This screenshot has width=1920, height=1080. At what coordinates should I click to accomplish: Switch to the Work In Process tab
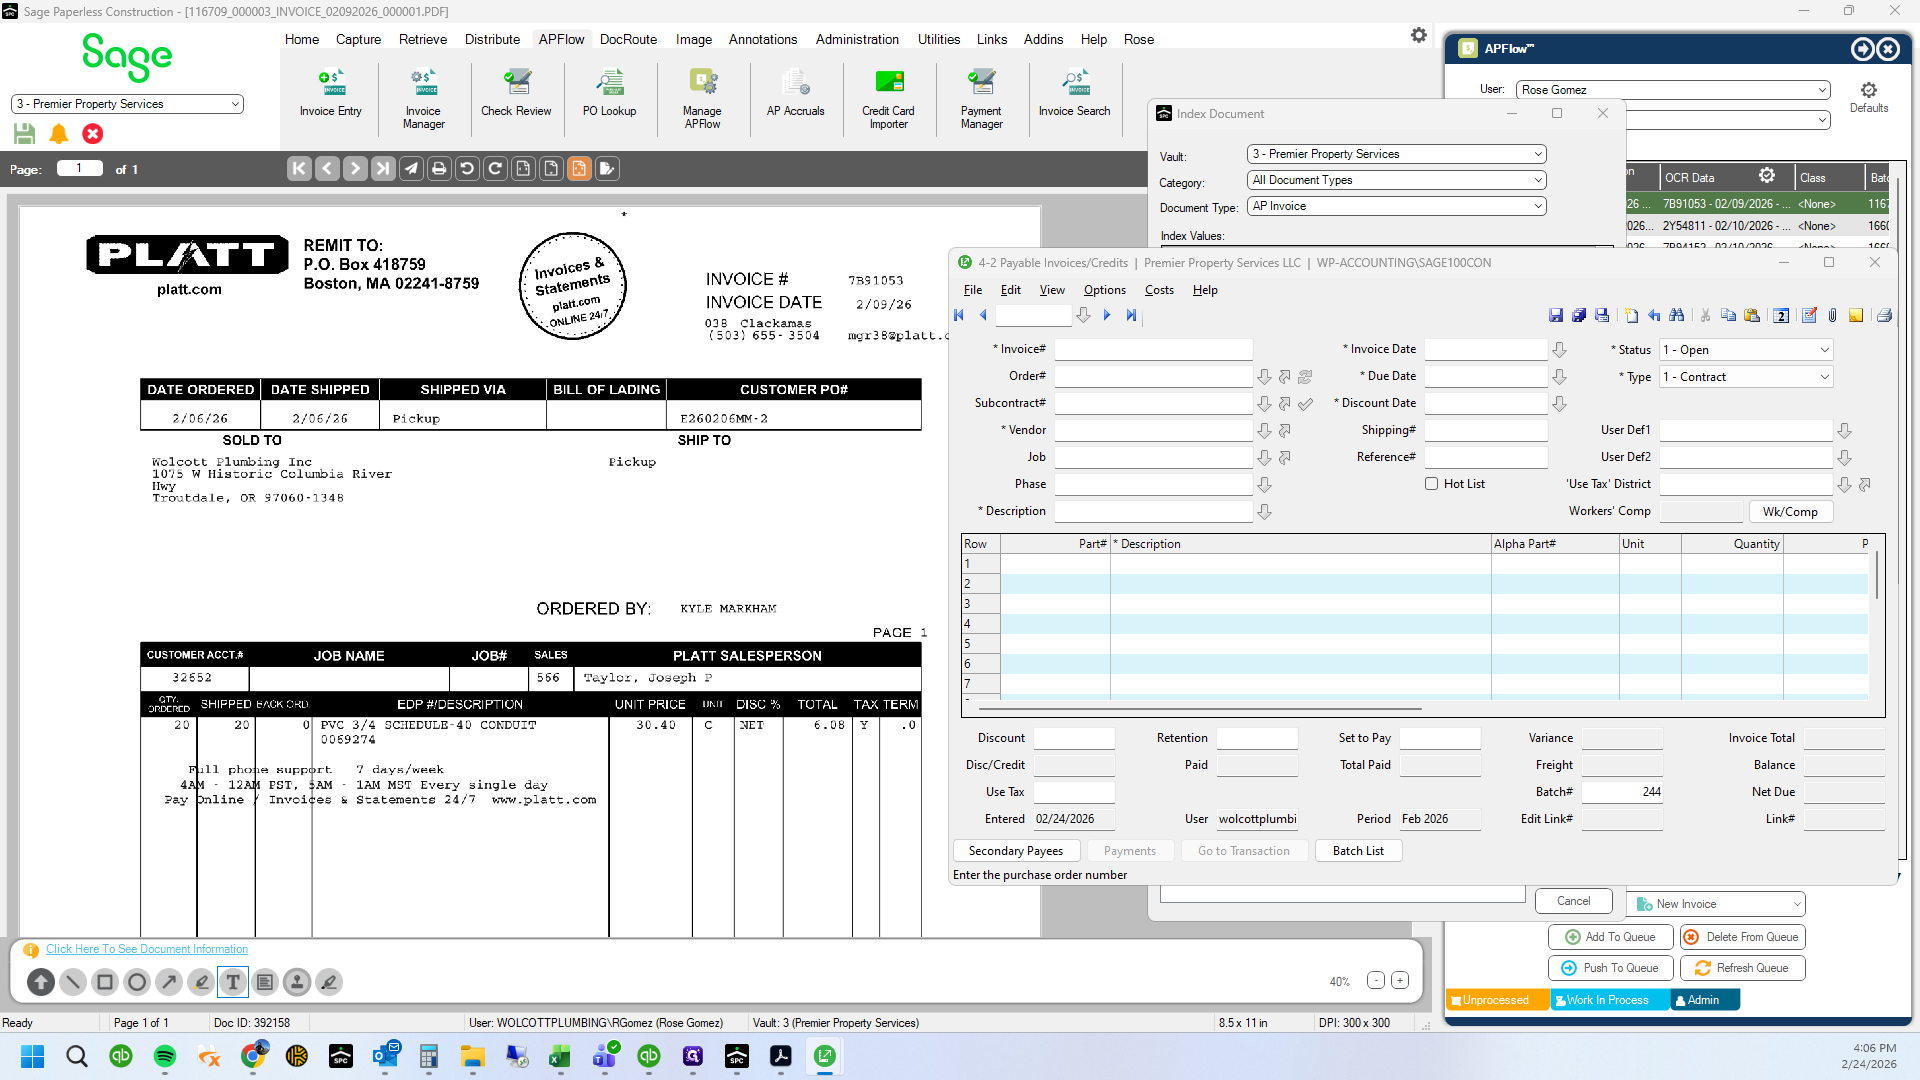click(1607, 1000)
